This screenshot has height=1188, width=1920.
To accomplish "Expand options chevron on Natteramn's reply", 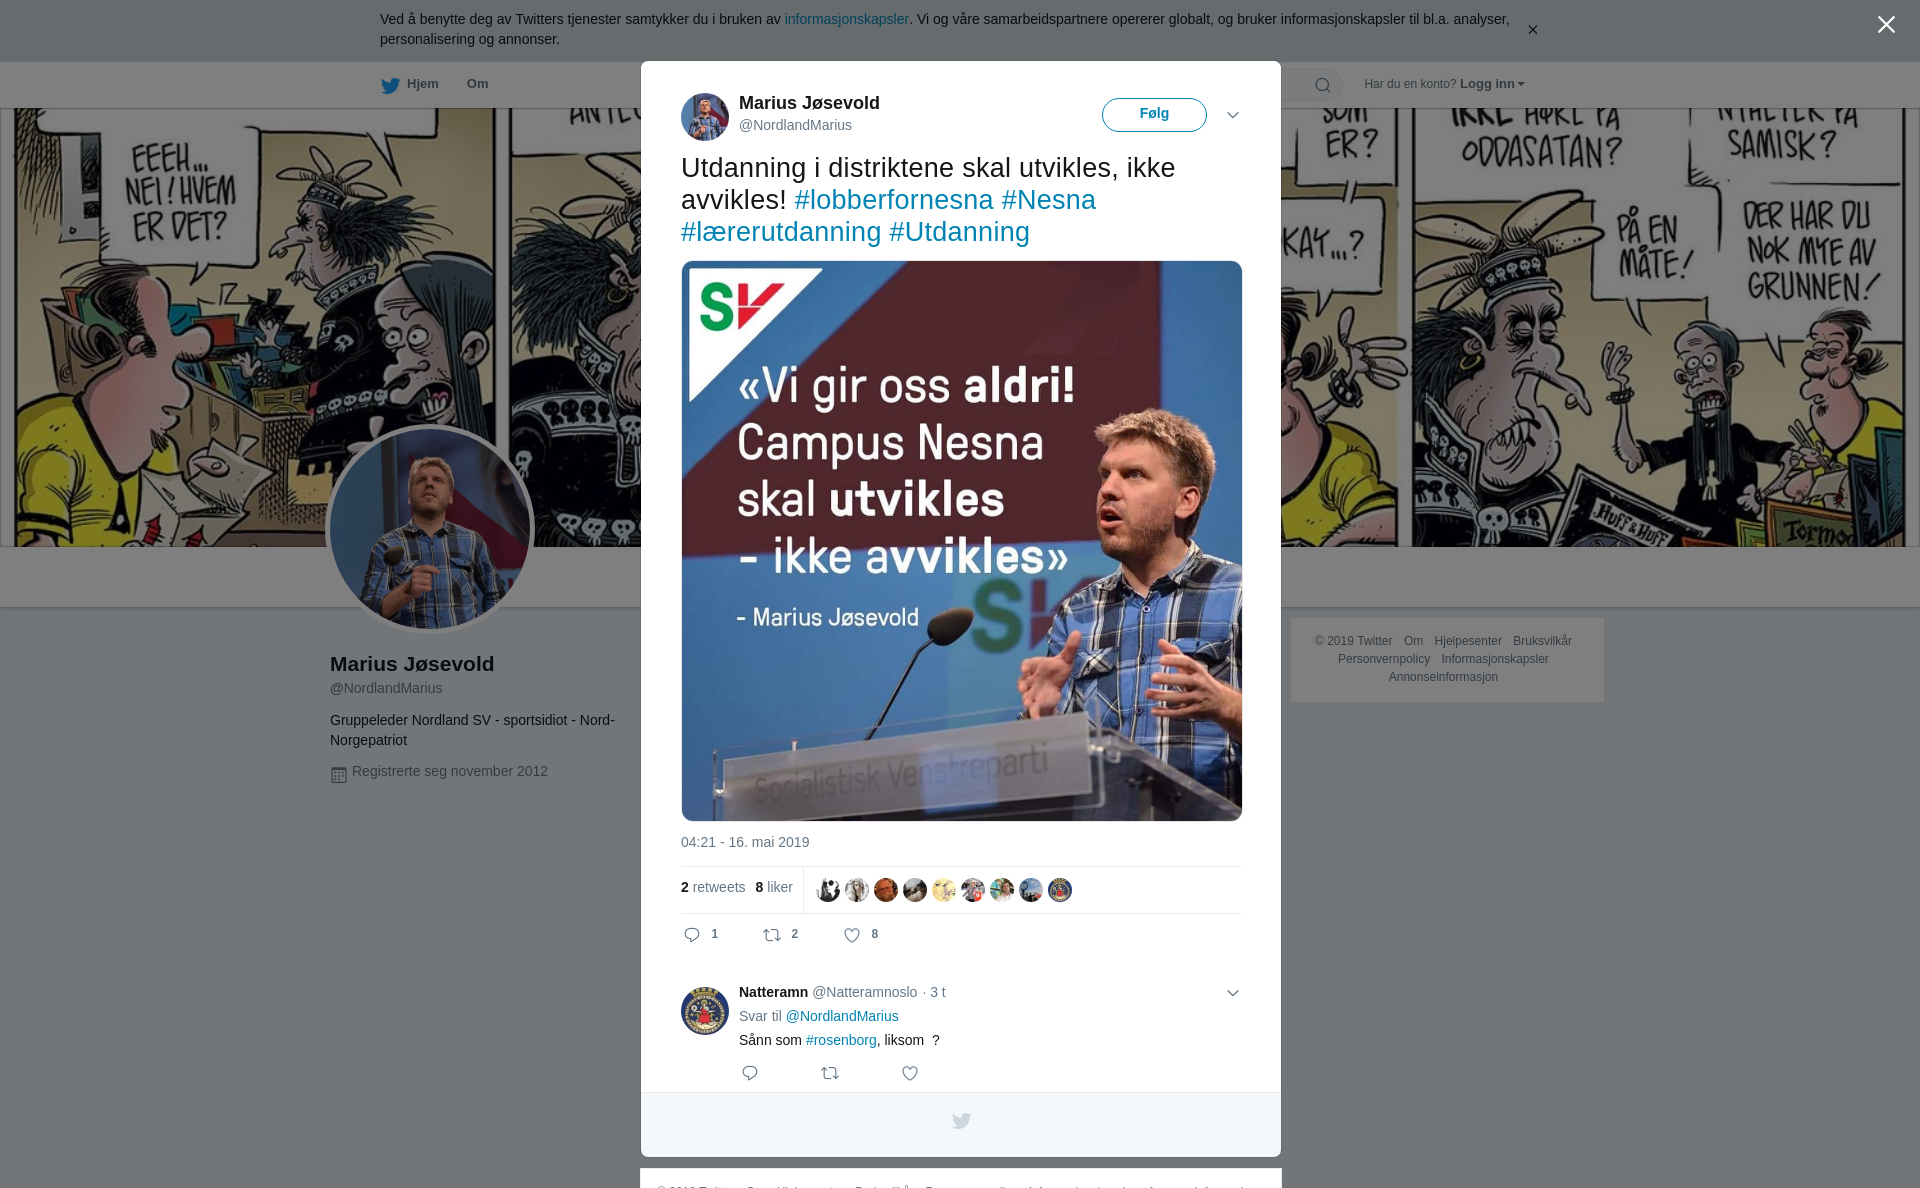I will click(x=1233, y=993).
